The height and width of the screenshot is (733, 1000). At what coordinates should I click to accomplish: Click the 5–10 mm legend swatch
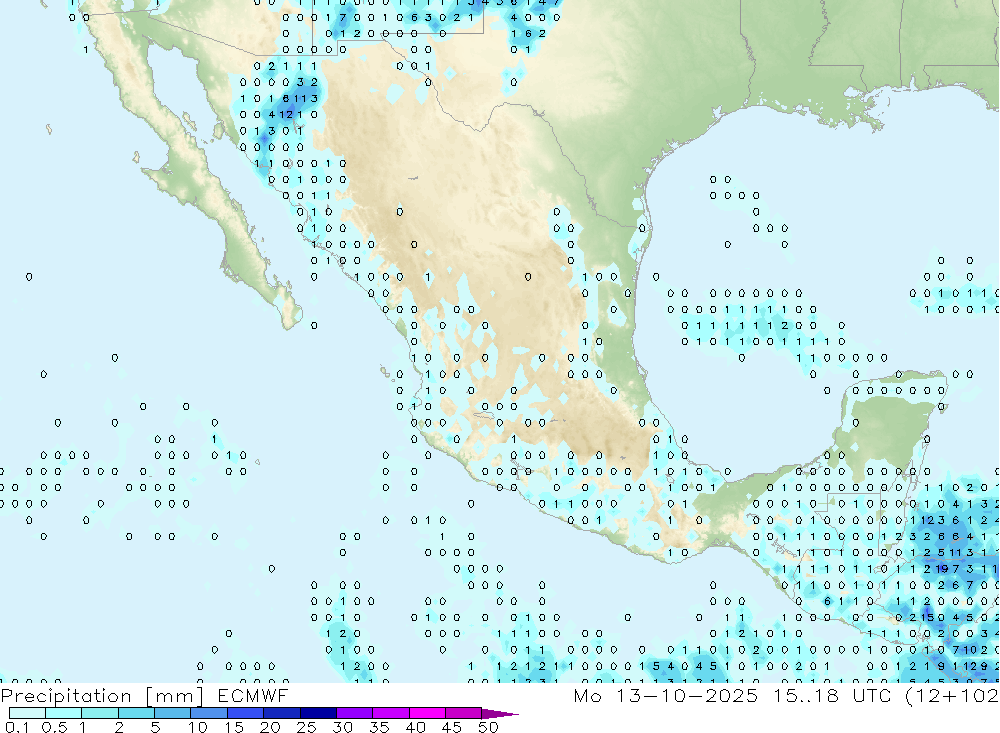click(172, 713)
